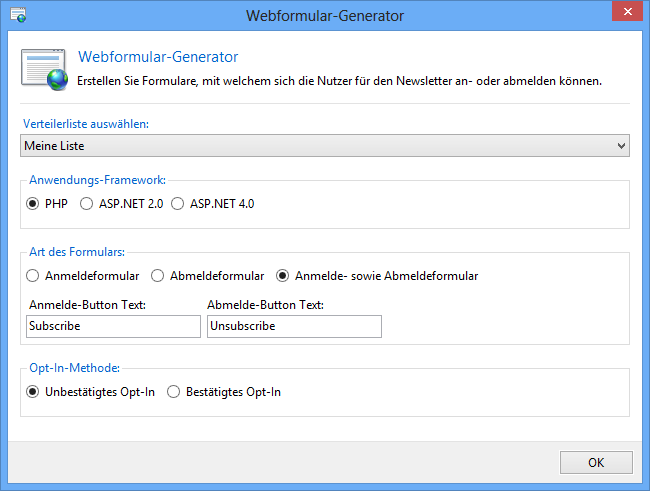
Task: Click the web form globe header icon
Action: tap(44, 70)
